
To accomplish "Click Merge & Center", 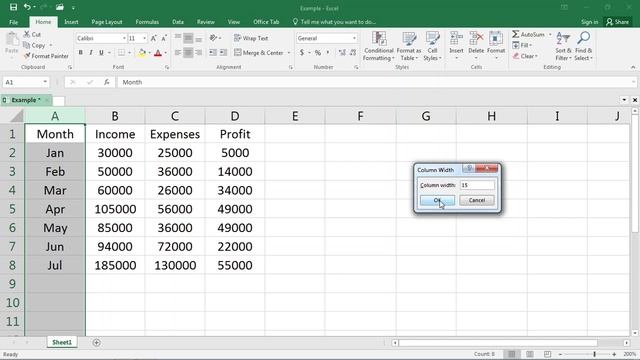I will (259, 53).
